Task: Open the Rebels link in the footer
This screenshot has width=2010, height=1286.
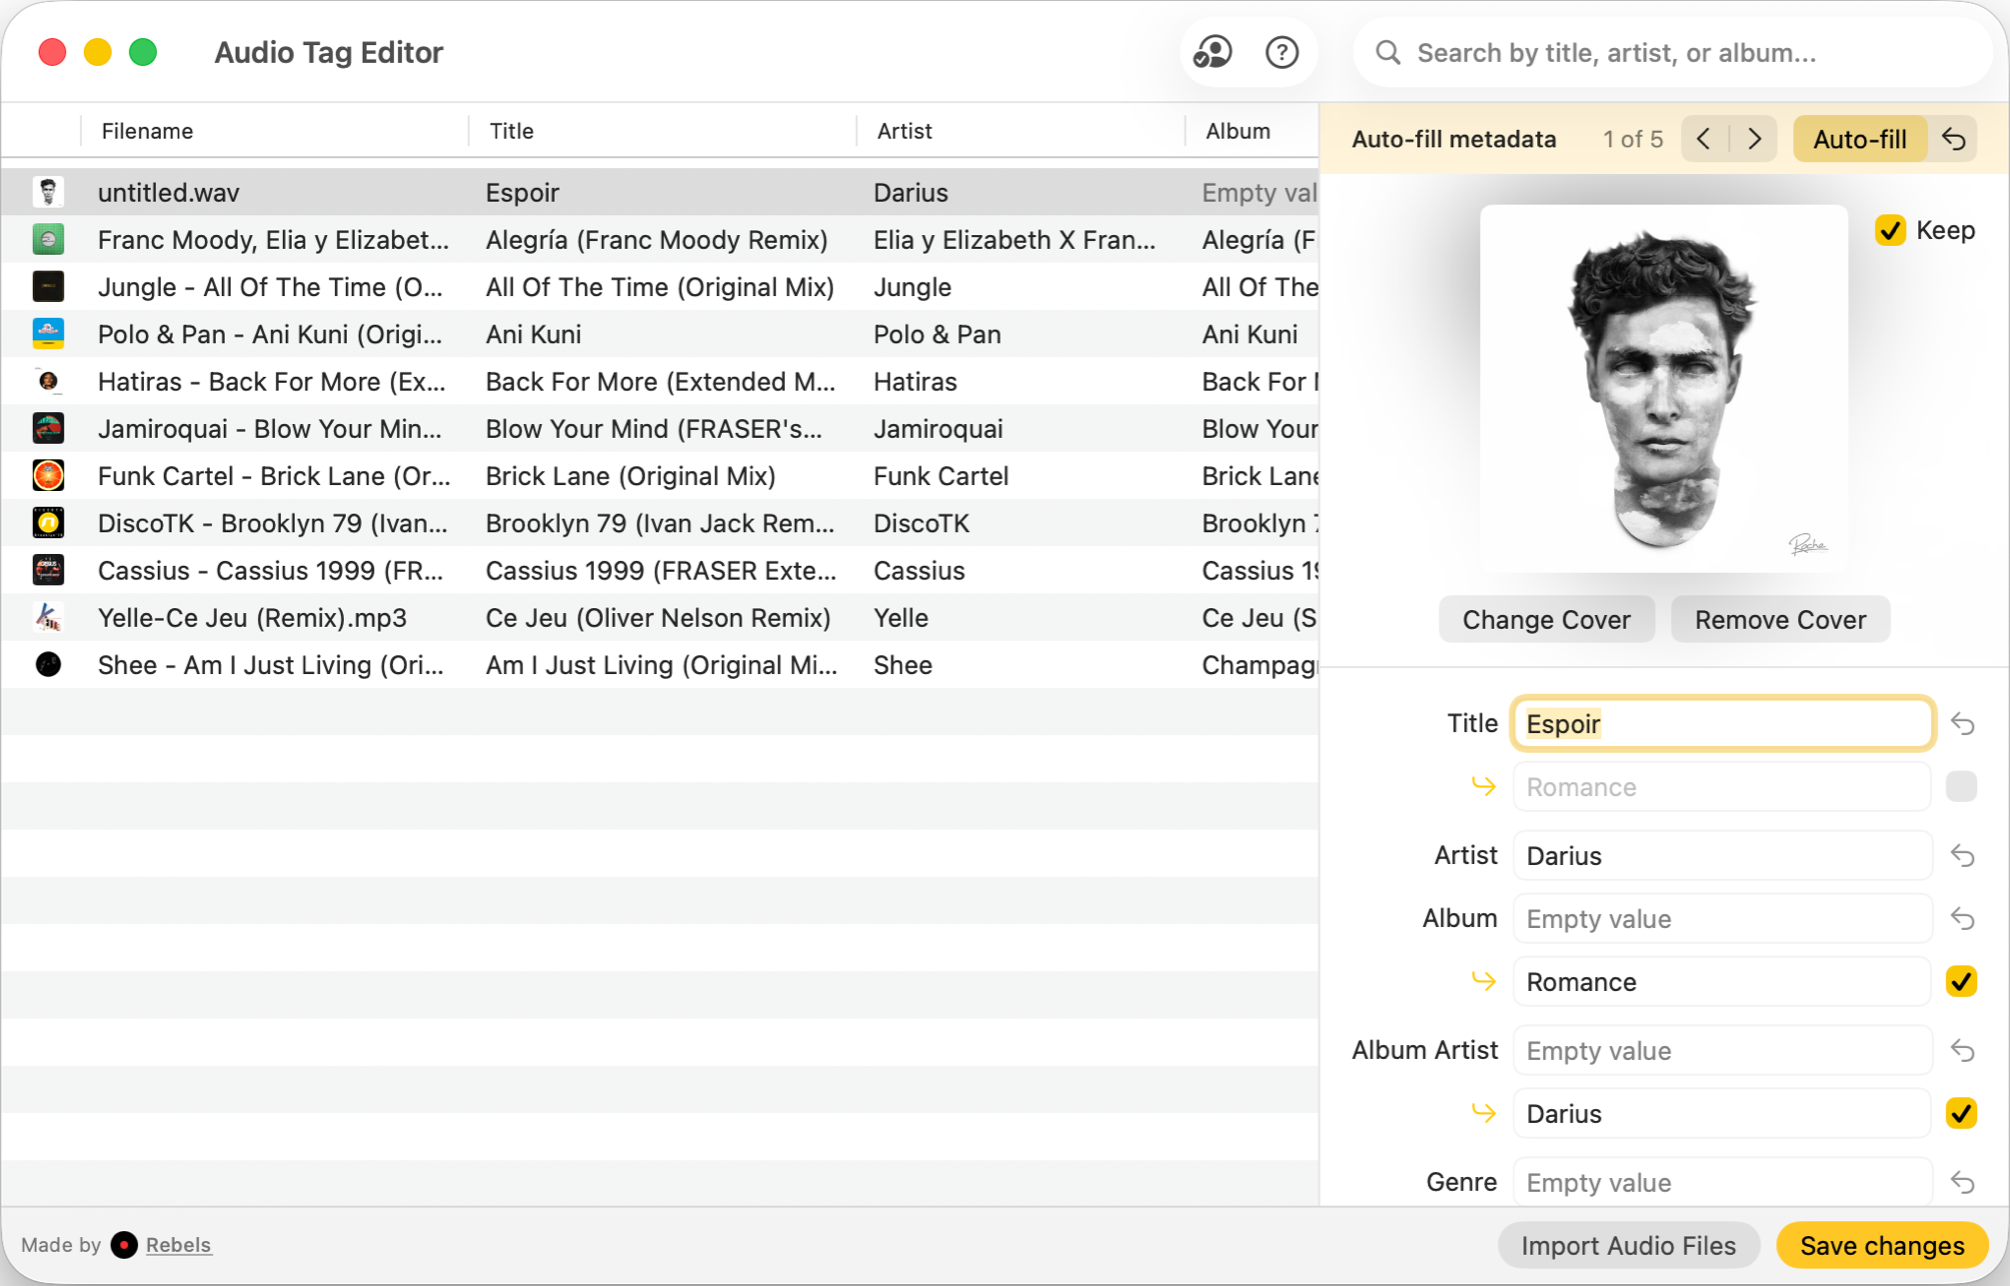Action: (178, 1245)
